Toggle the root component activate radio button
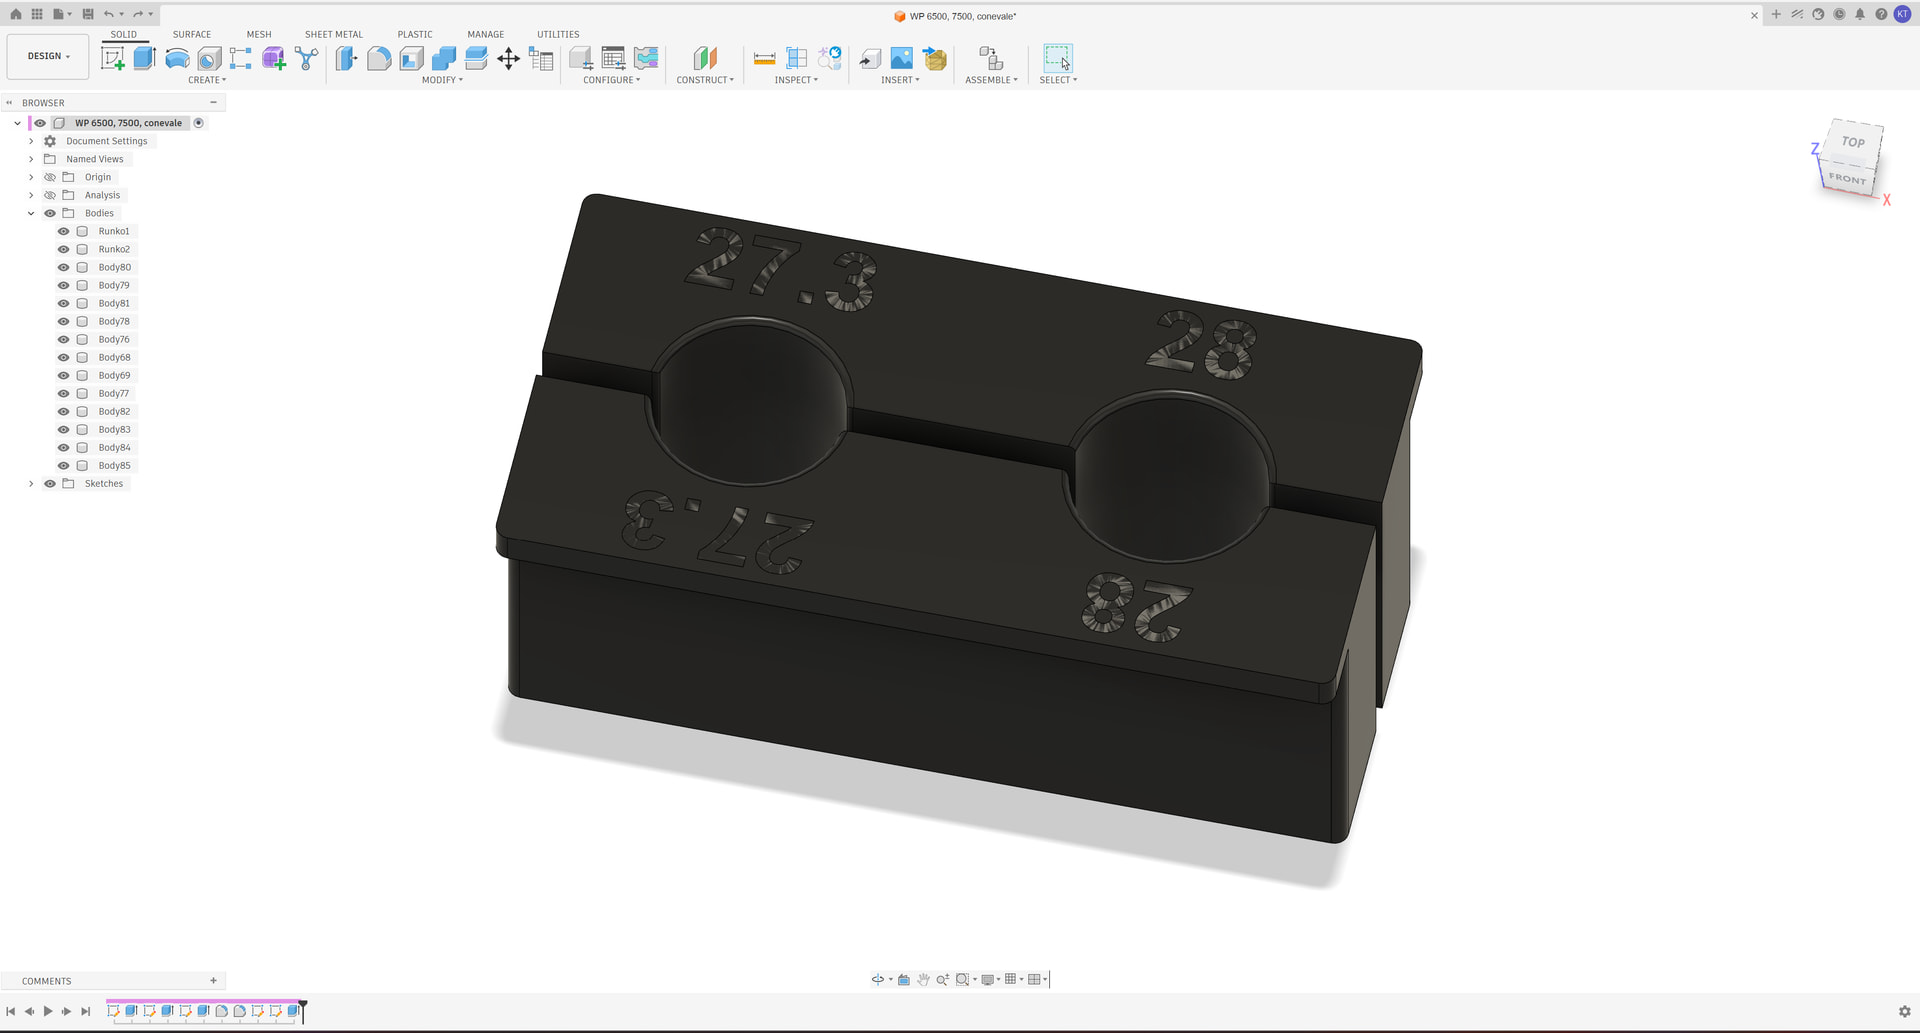 199,123
